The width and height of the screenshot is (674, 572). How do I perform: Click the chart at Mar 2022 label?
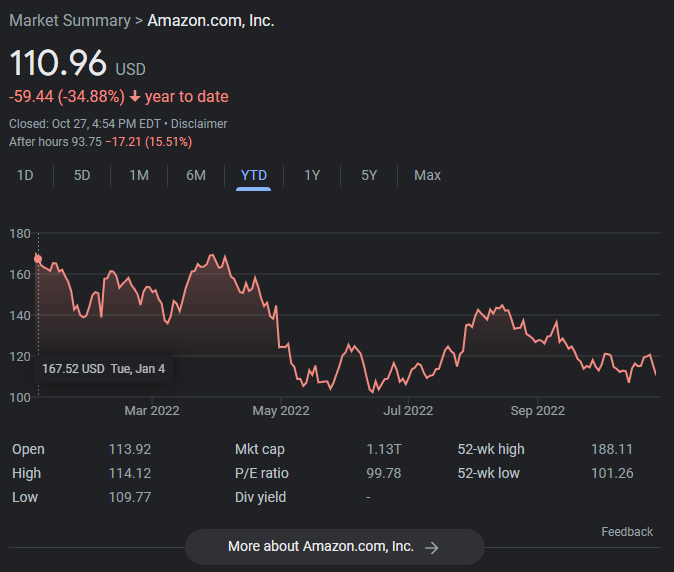(151, 410)
